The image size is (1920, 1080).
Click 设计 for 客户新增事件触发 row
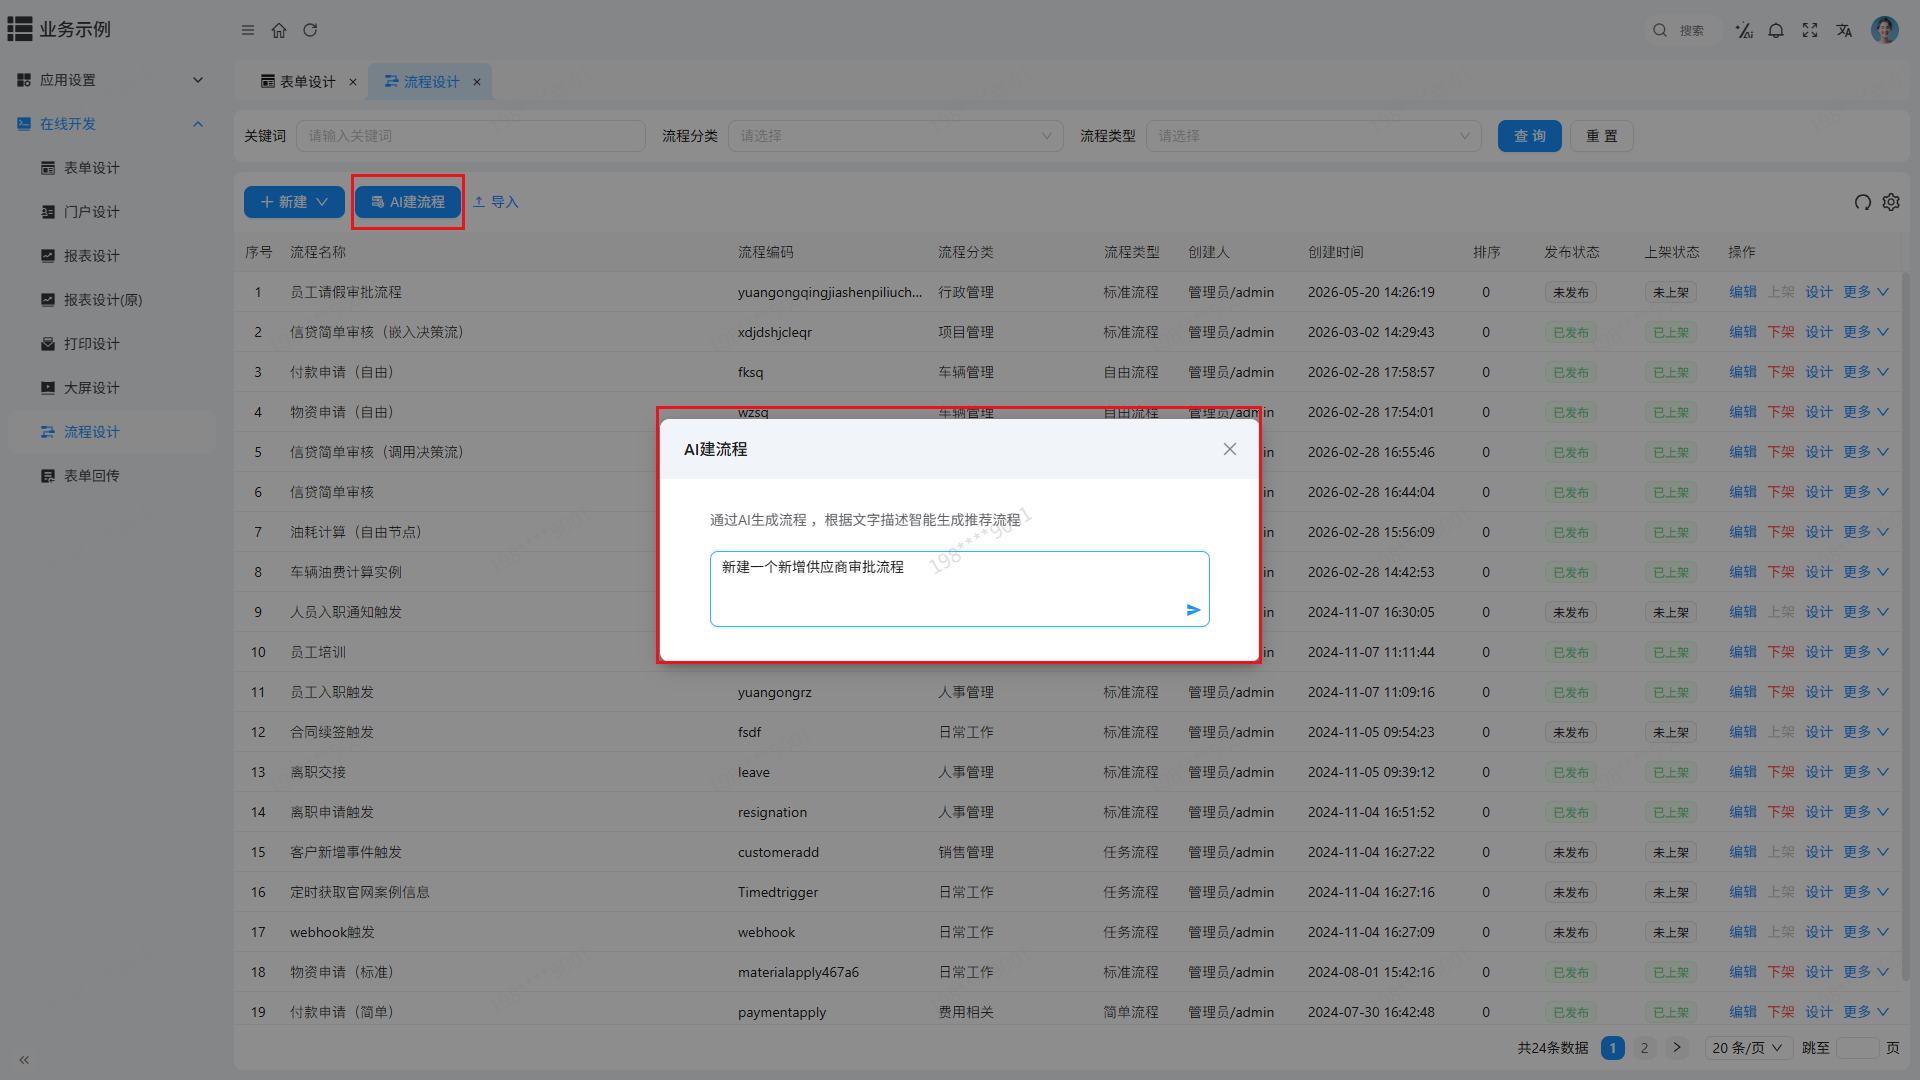[1819, 852]
